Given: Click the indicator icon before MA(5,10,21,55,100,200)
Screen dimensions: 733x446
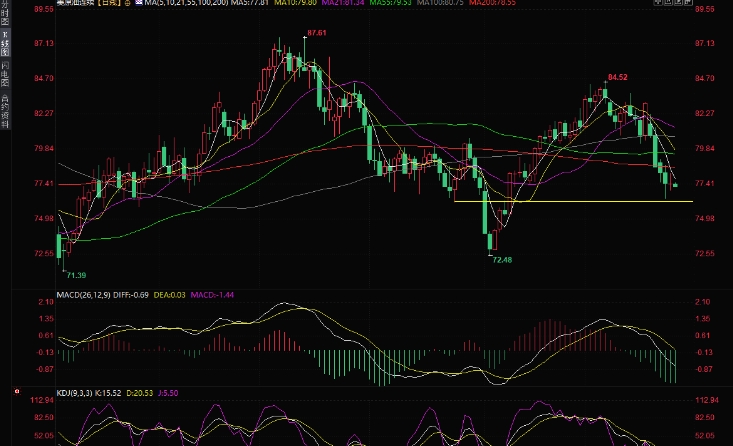Looking at the screenshot, I should click(x=139, y=3).
